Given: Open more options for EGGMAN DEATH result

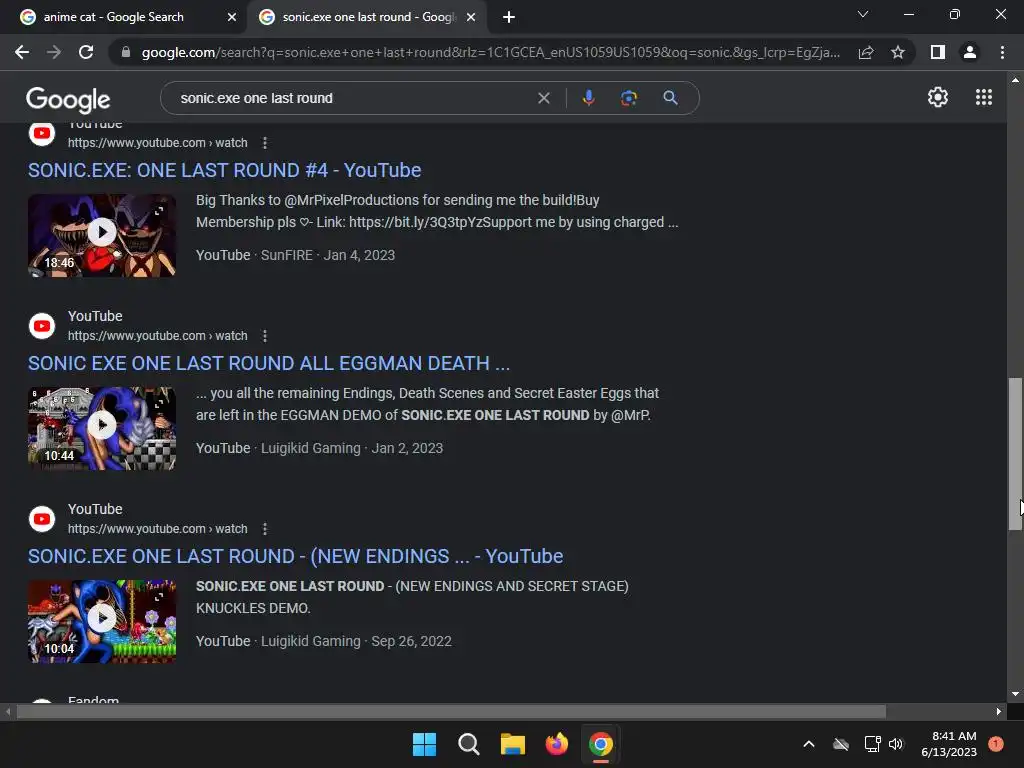Looking at the screenshot, I should click(264, 336).
